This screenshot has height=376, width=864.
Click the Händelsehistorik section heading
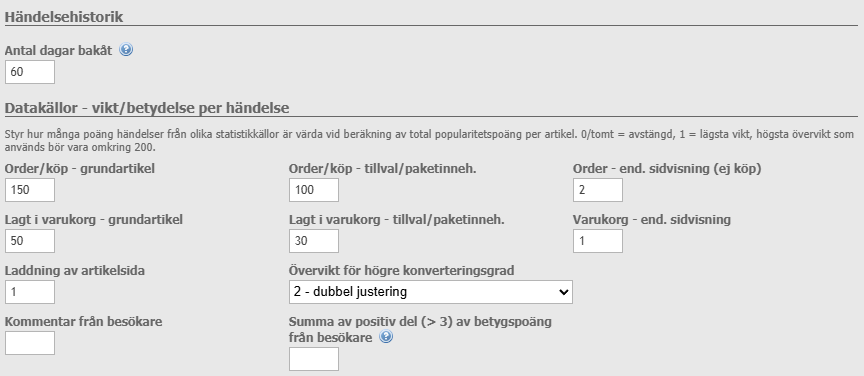63,17
